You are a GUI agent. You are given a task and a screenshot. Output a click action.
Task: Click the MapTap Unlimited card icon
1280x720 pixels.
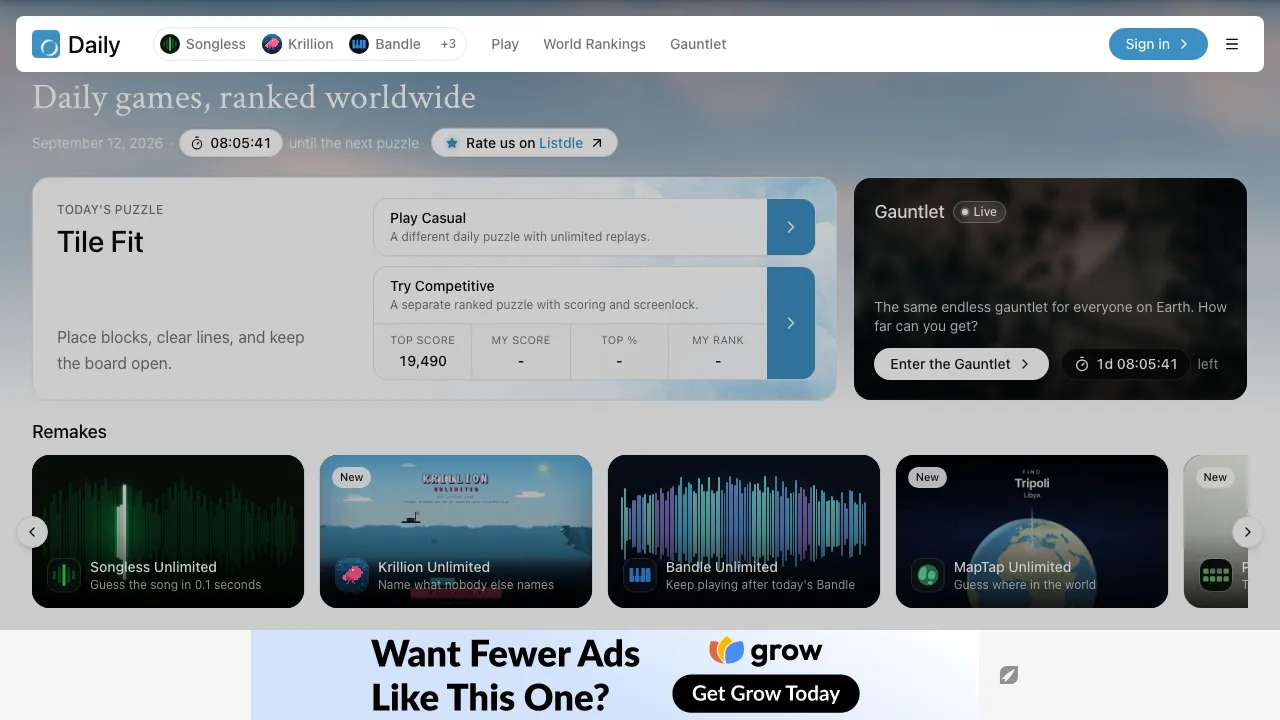928,575
